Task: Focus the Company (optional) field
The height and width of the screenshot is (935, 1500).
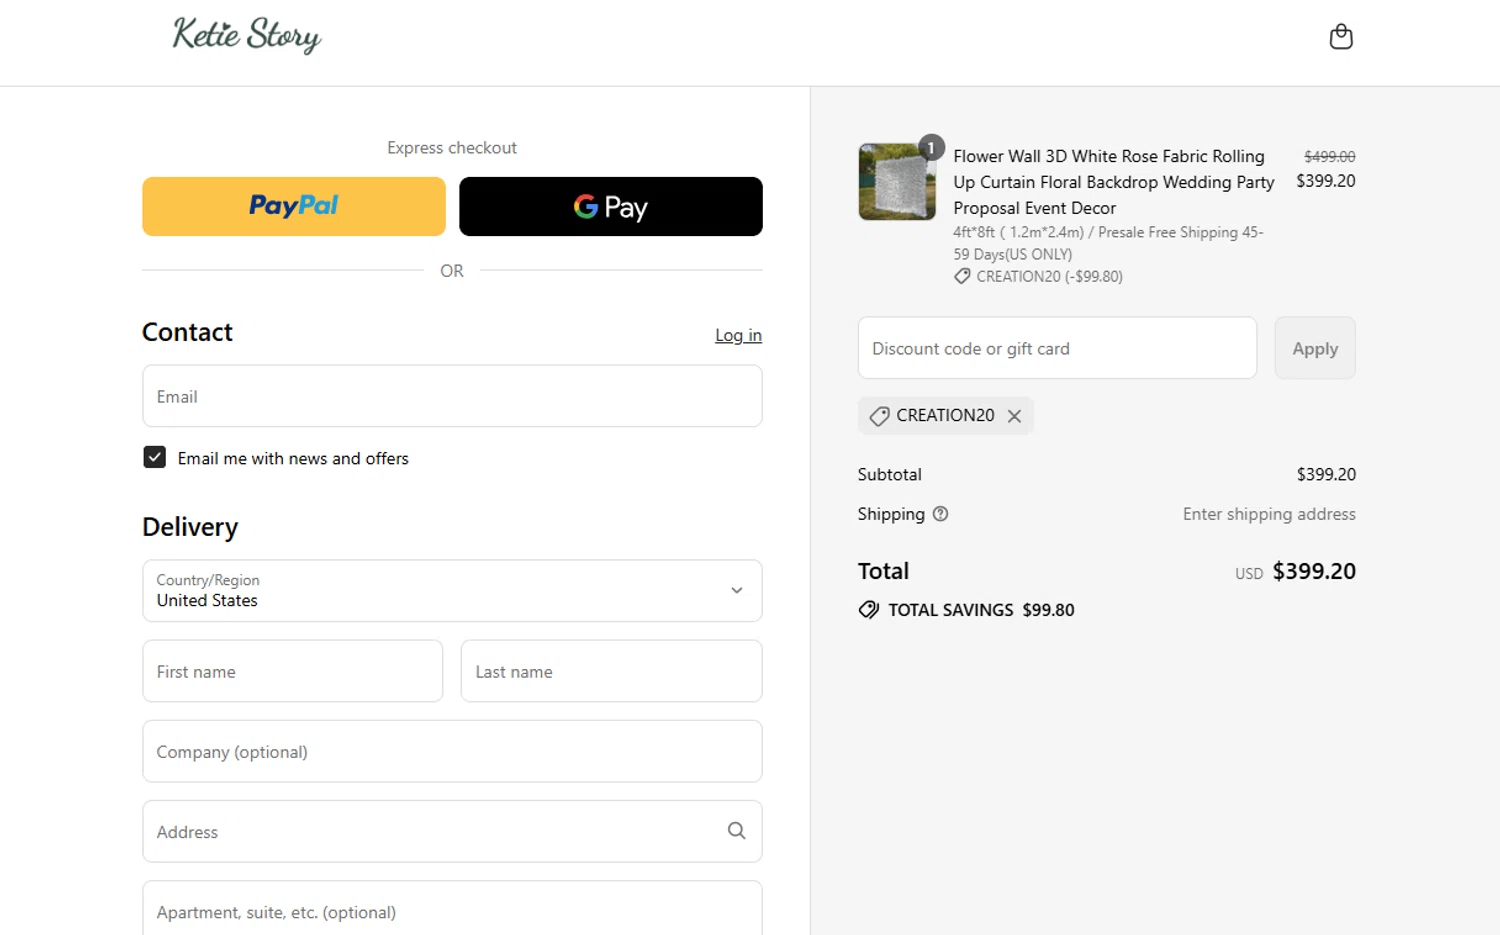Action: click(x=452, y=751)
